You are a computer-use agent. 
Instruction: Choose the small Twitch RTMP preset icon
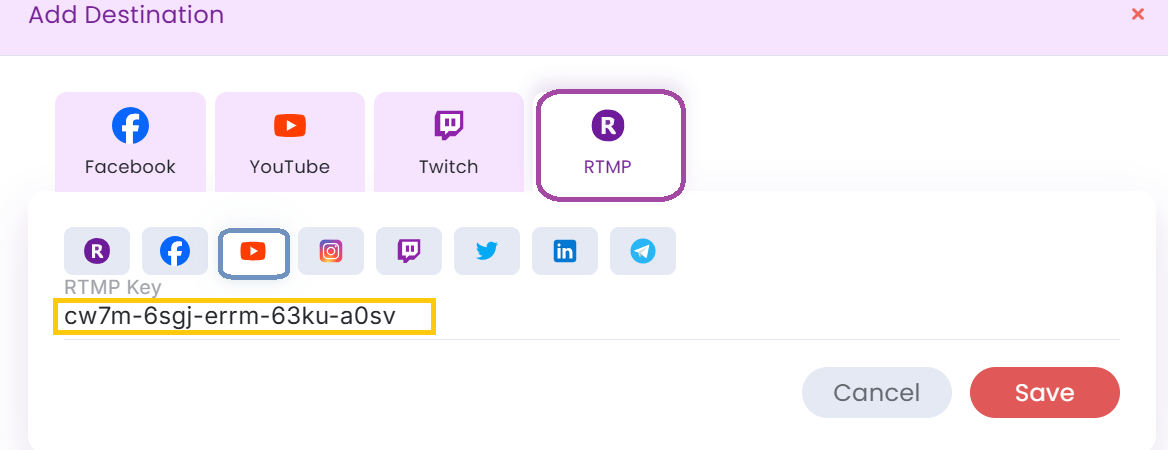(409, 251)
